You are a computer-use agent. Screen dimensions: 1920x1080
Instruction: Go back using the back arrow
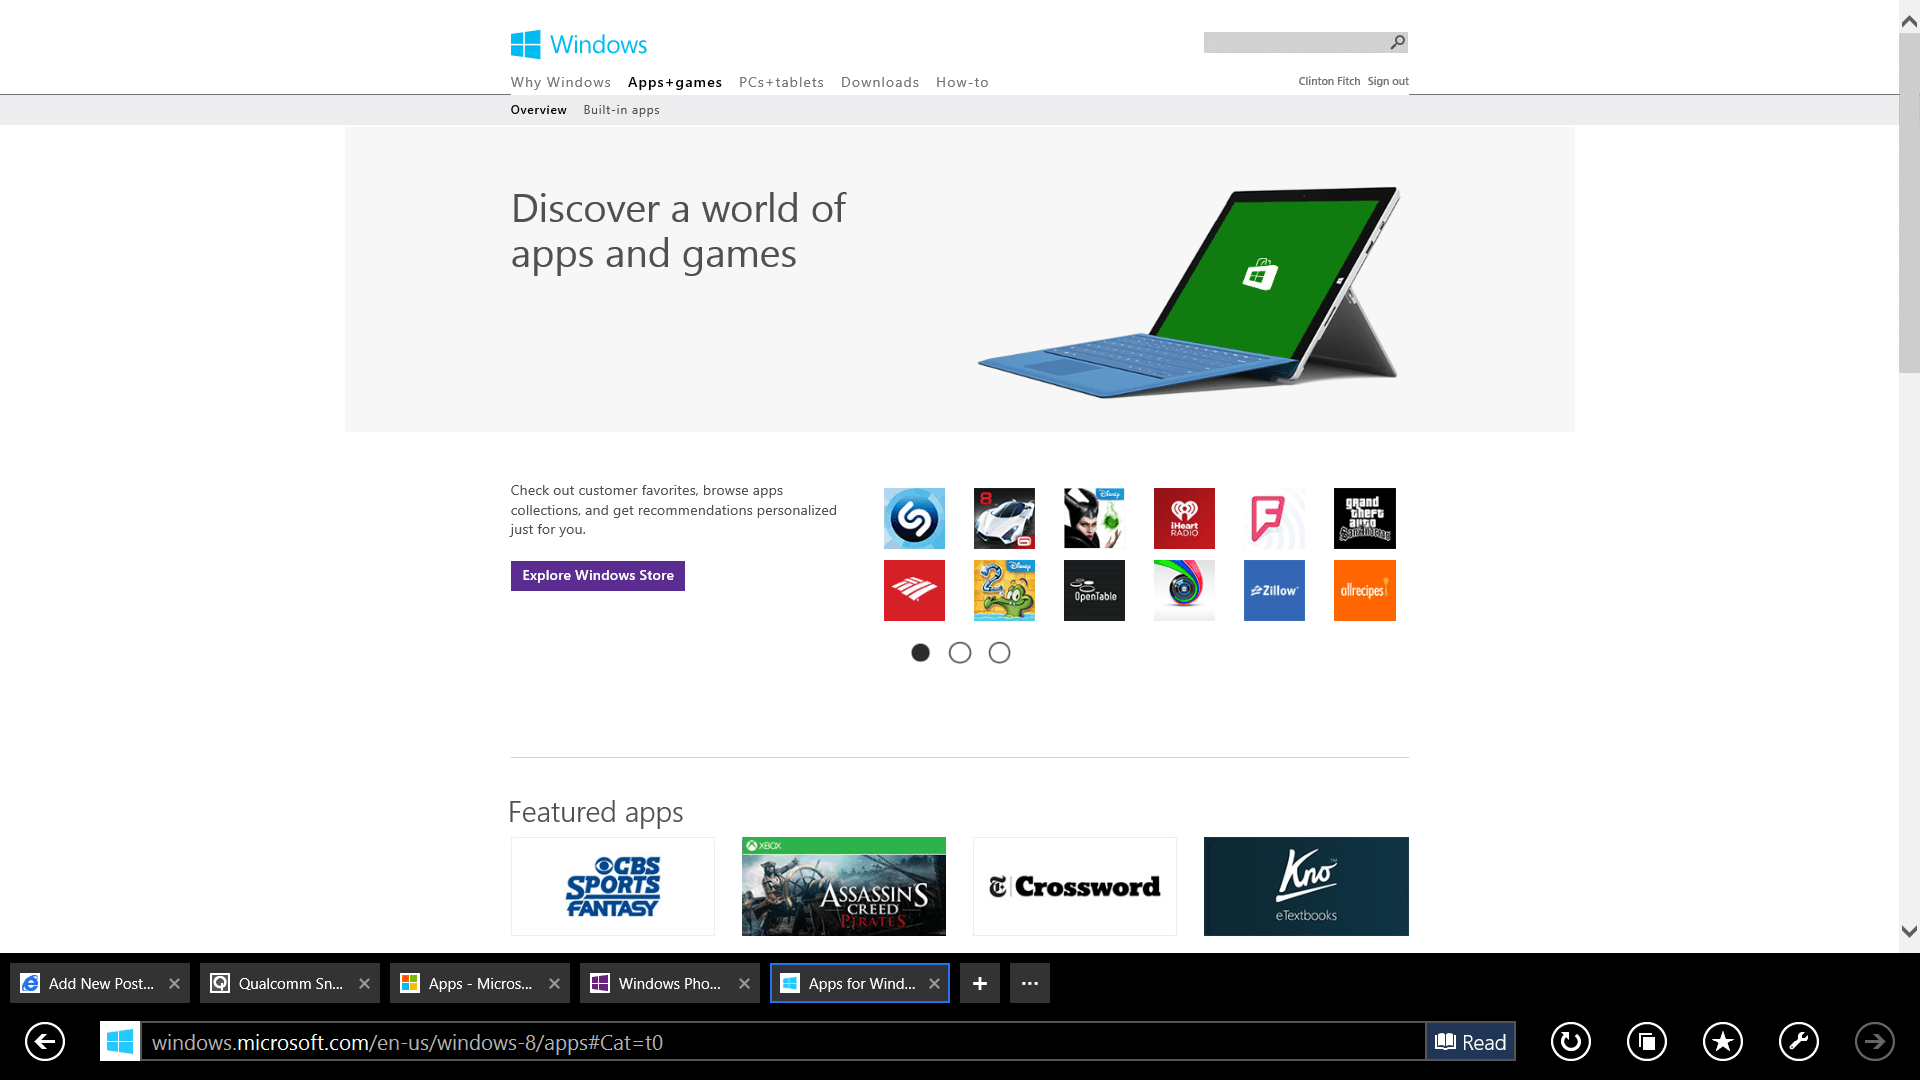click(45, 1042)
